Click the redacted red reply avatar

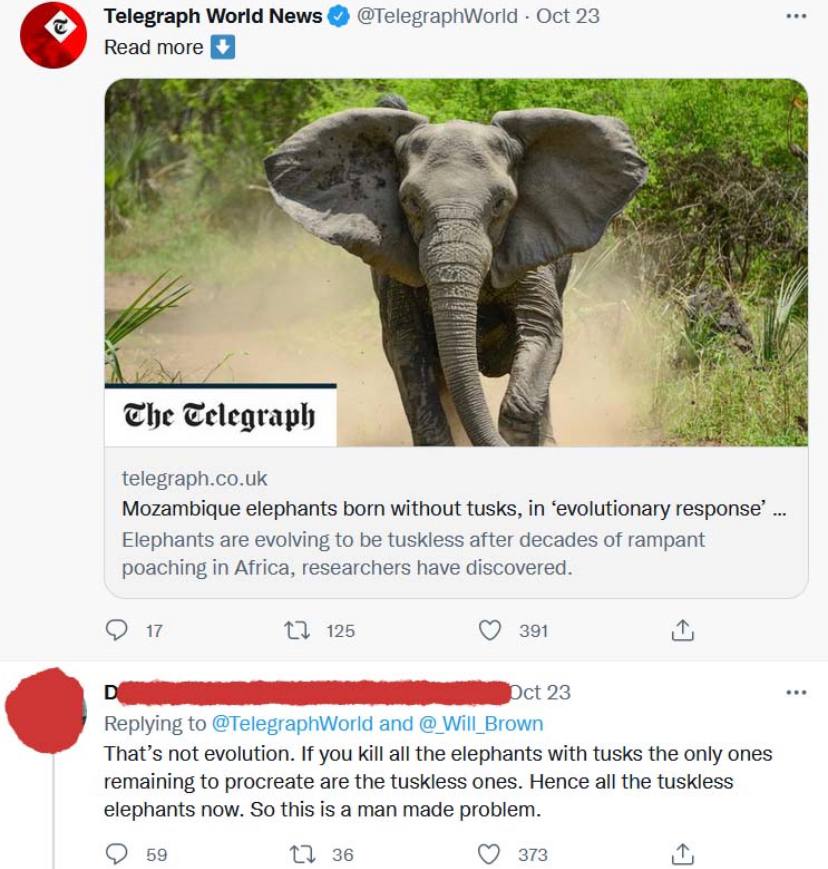coord(45,711)
